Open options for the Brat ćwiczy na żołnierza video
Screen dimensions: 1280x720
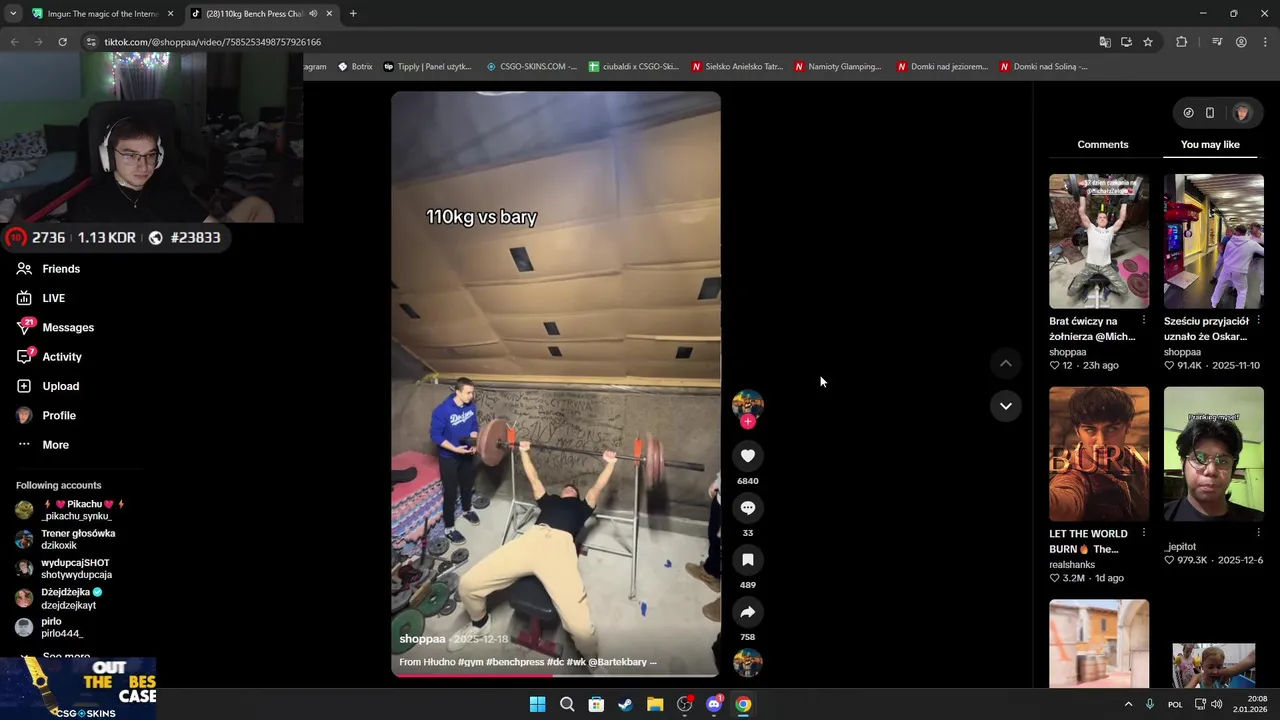click(x=1144, y=320)
